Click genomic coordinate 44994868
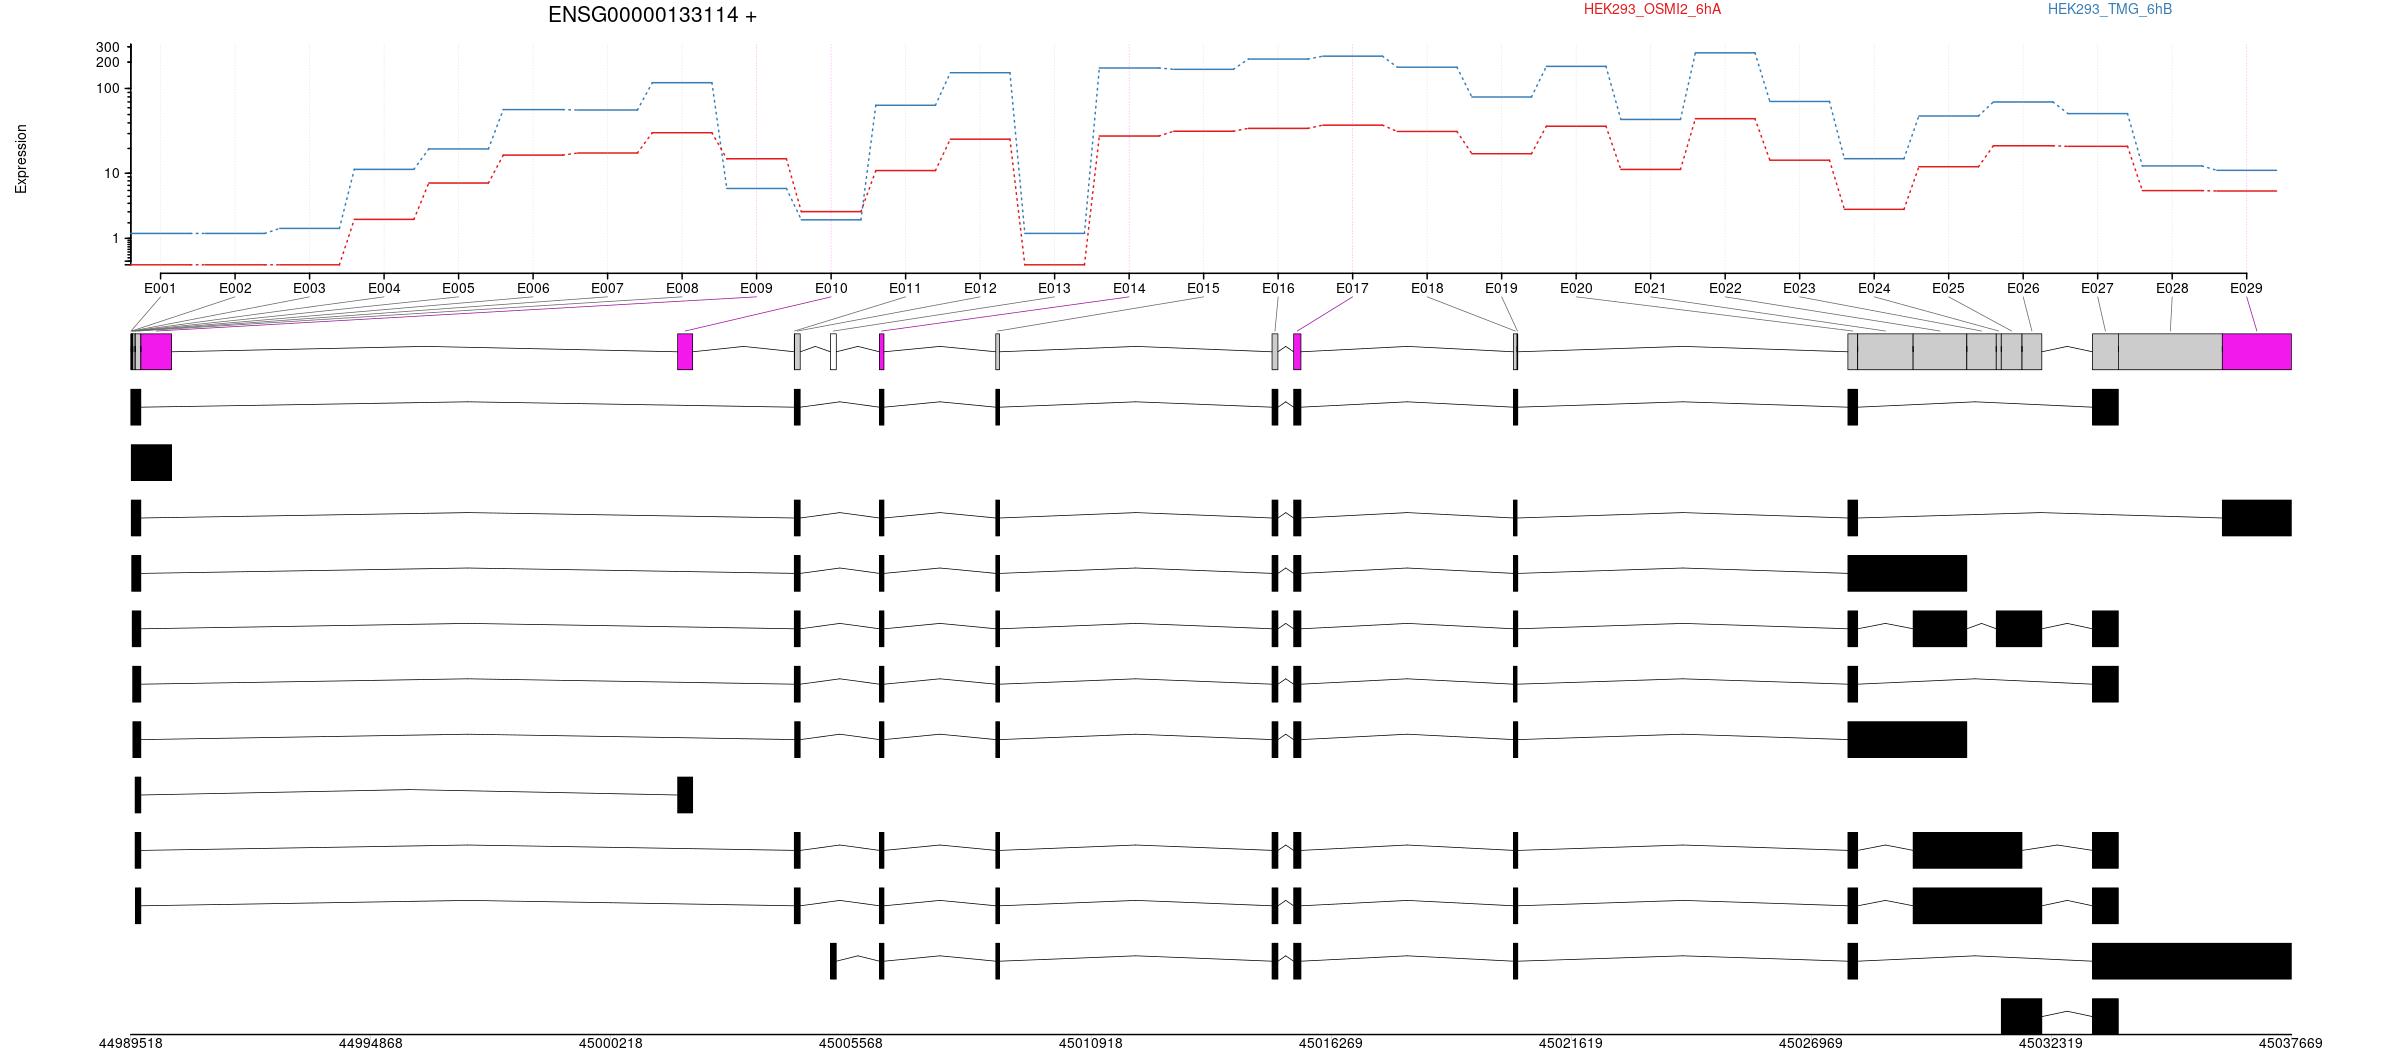This screenshot has width=2400, height=1060. coord(371,1043)
